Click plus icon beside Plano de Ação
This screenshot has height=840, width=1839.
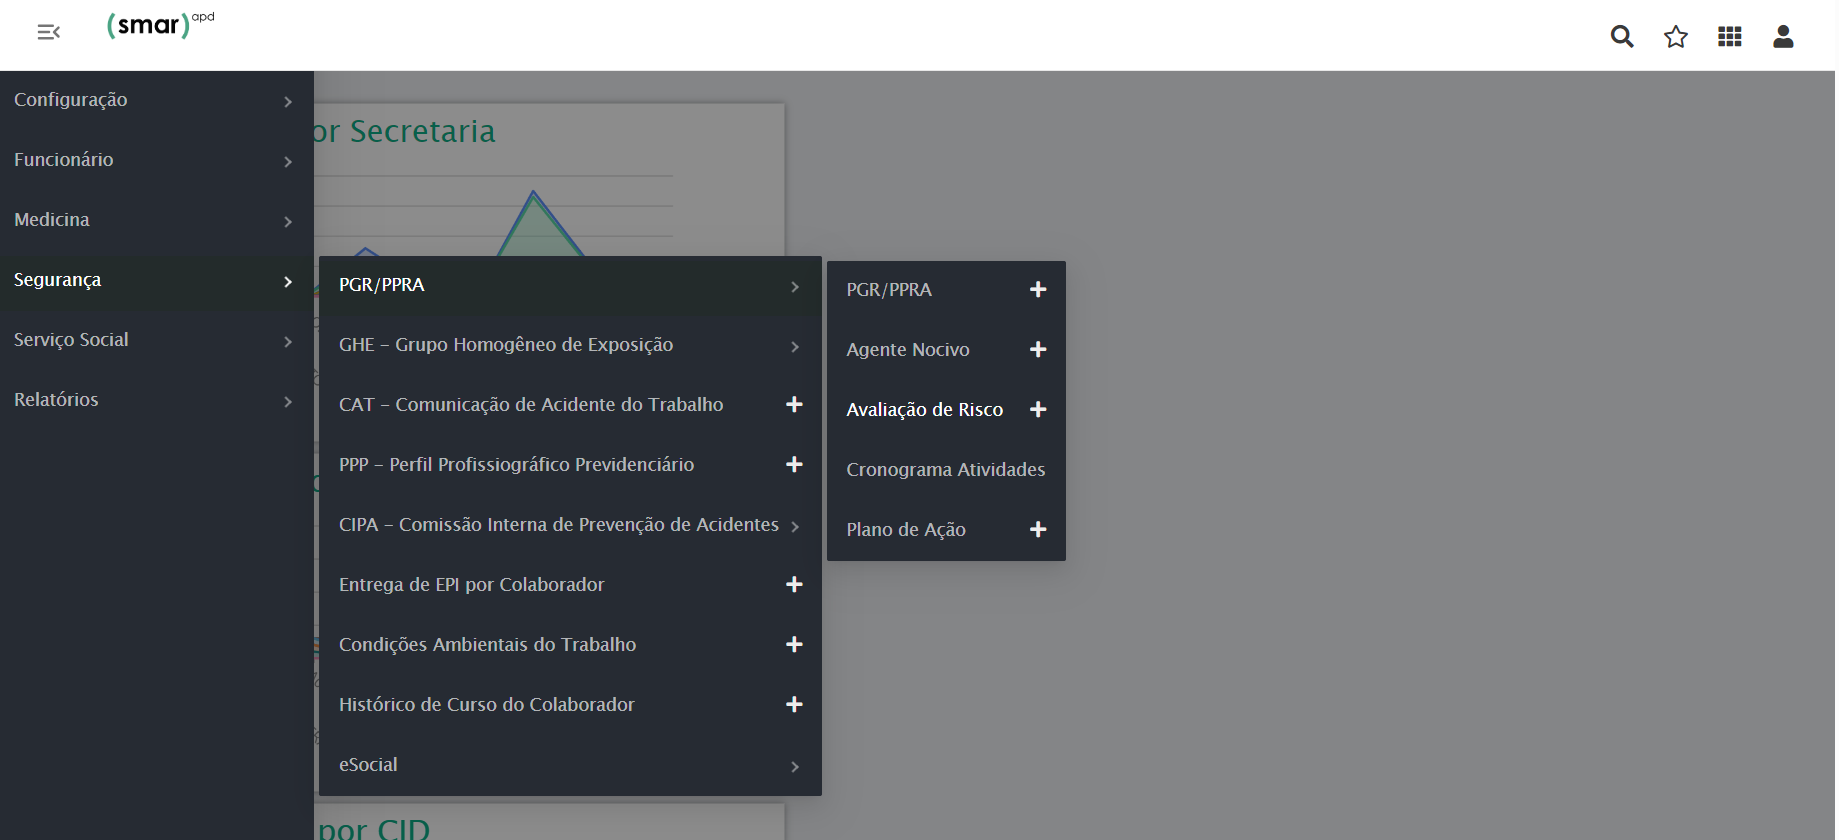(x=1038, y=529)
